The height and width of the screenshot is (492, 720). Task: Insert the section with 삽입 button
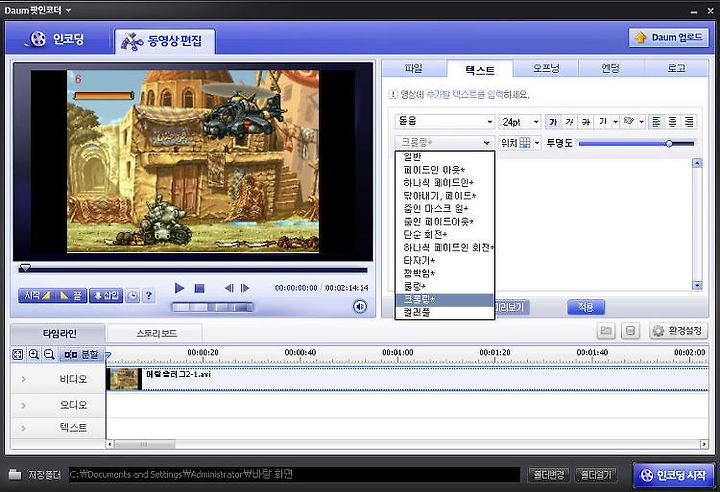[106, 295]
